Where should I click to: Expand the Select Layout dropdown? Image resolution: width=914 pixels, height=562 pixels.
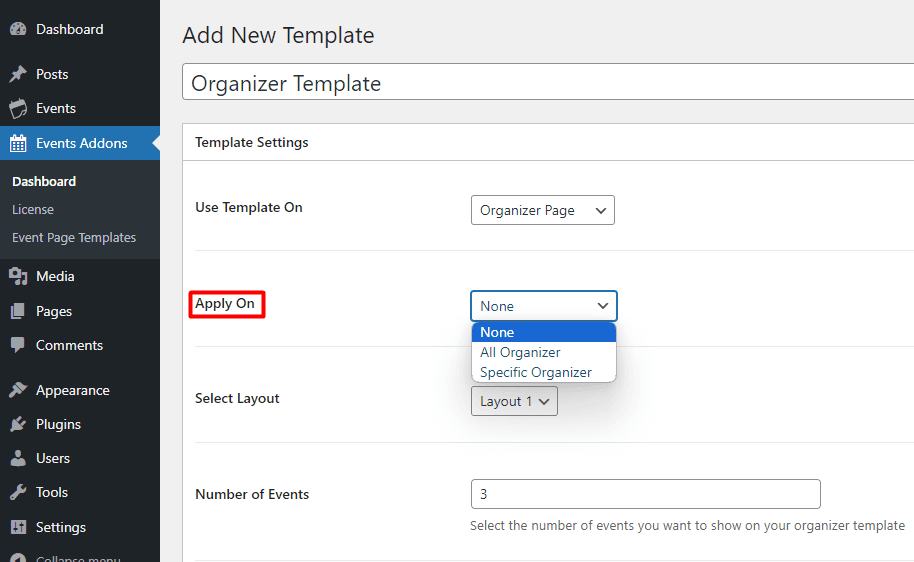click(514, 401)
